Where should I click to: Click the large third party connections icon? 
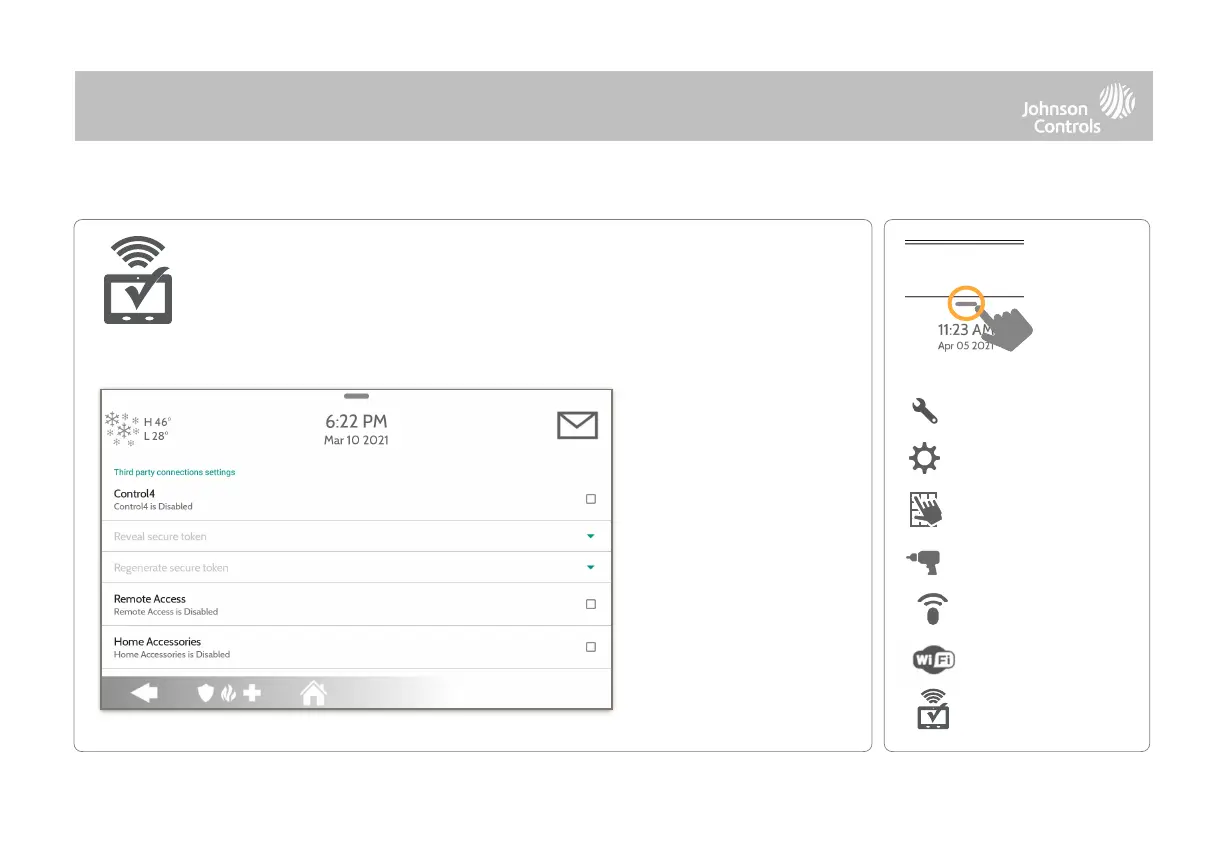(x=138, y=279)
